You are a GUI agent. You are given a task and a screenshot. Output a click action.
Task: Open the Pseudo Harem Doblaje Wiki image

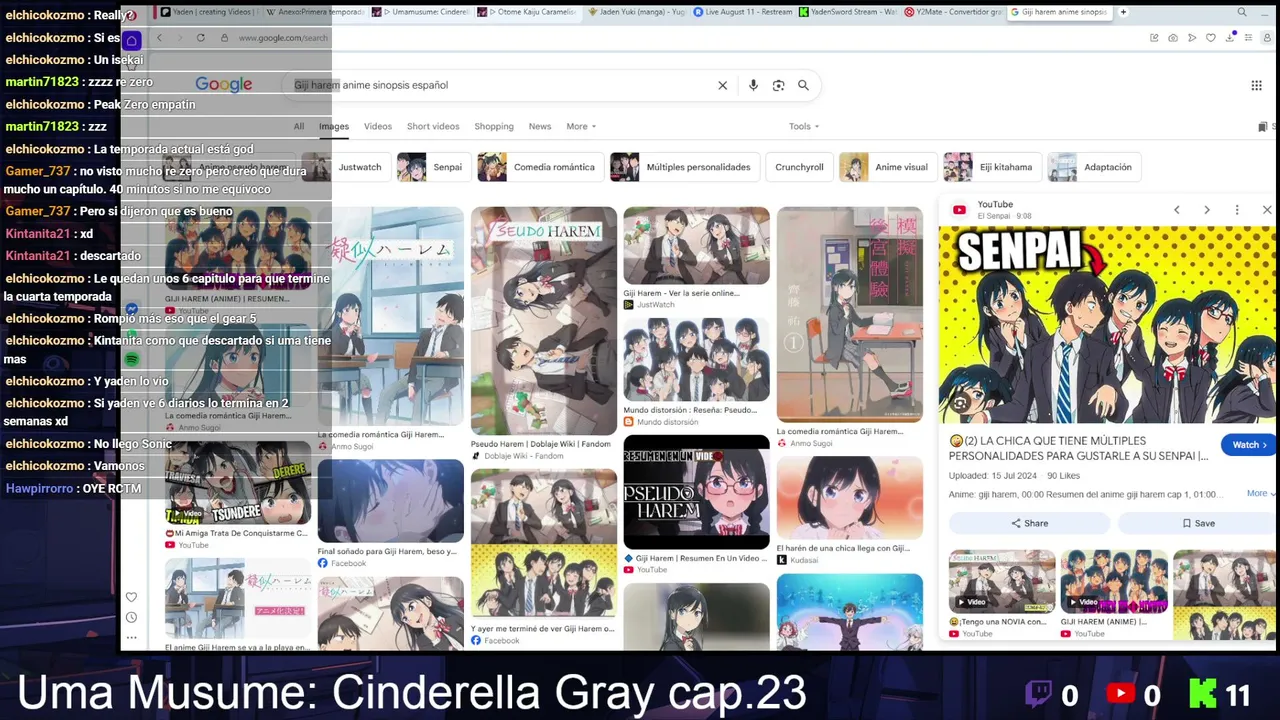pyautogui.click(x=544, y=322)
